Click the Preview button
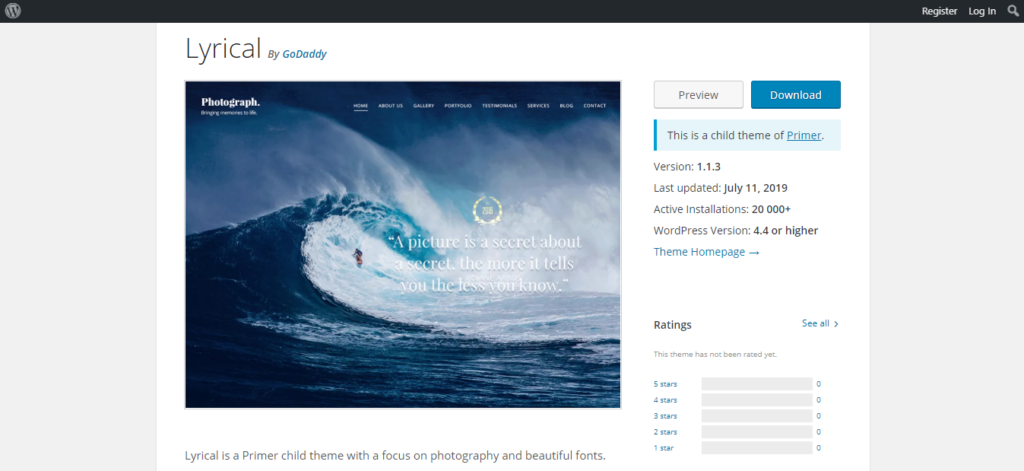Image resolution: width=1024 pixels, height=471 pixels. click(x=698, y=95)
